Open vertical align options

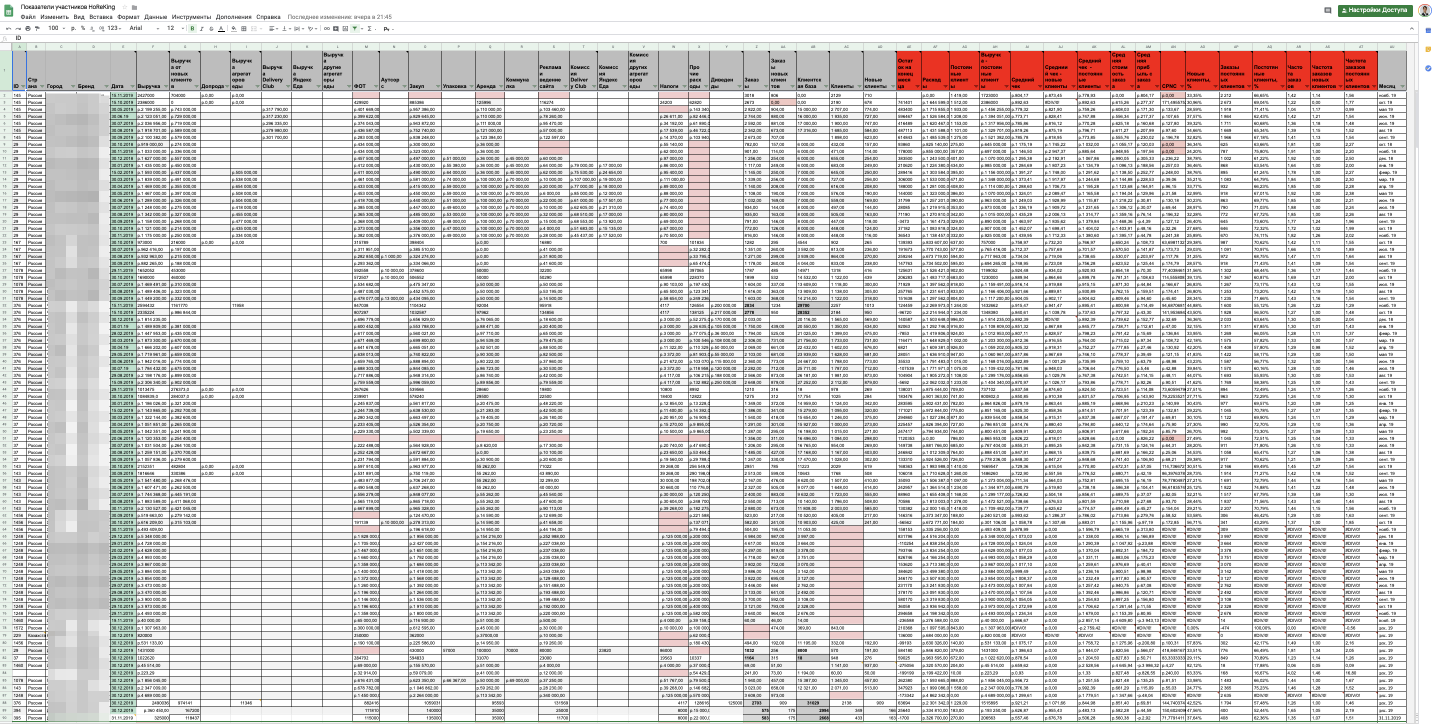tap(286, 28)
